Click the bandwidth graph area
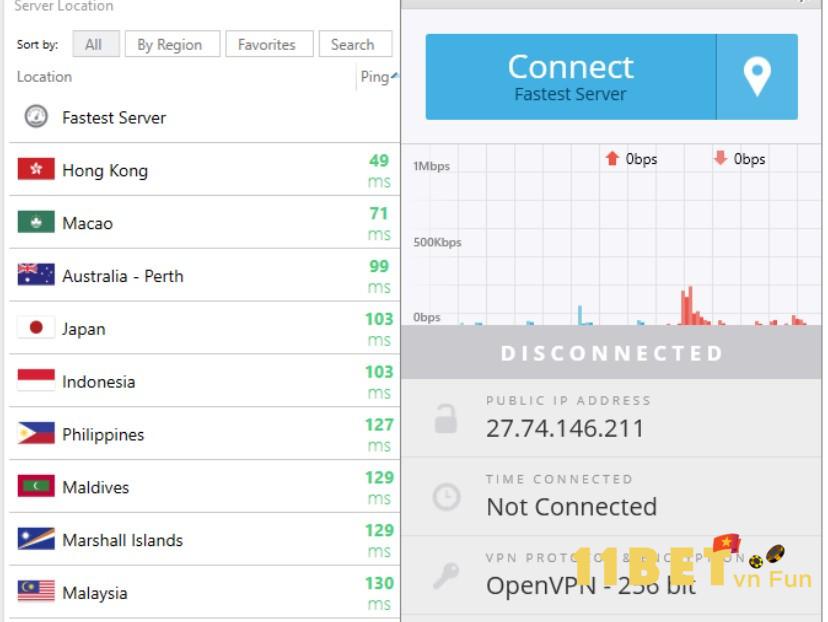The image size is (828, 622). [611, 234]
